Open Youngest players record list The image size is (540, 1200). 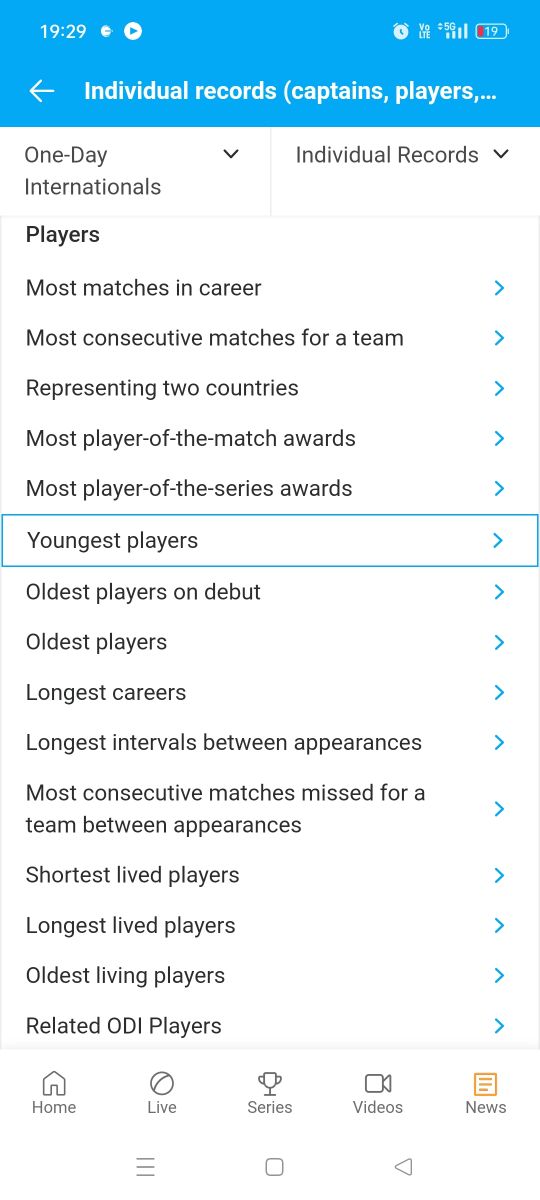[x=270, y=540]
